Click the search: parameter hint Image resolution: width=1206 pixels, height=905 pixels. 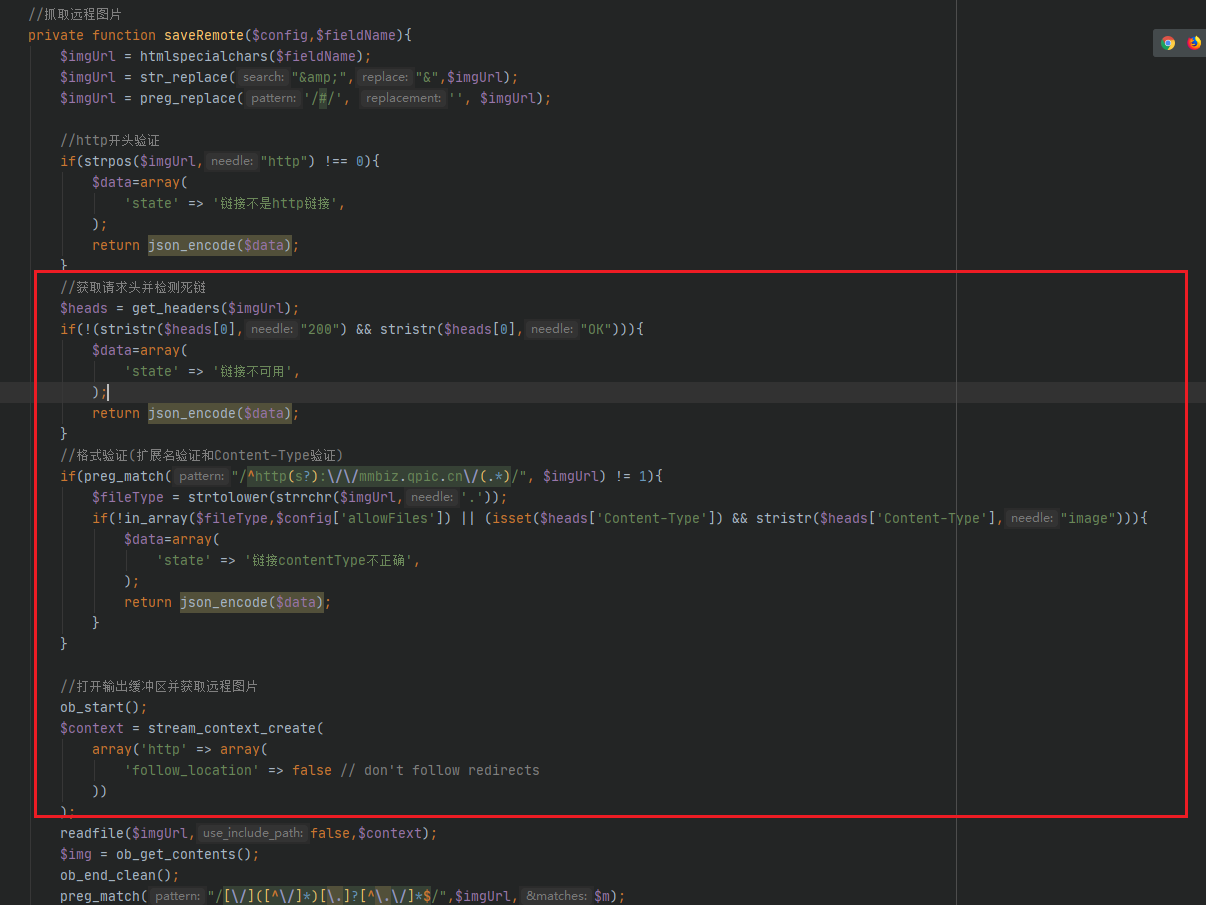[263, 77]
